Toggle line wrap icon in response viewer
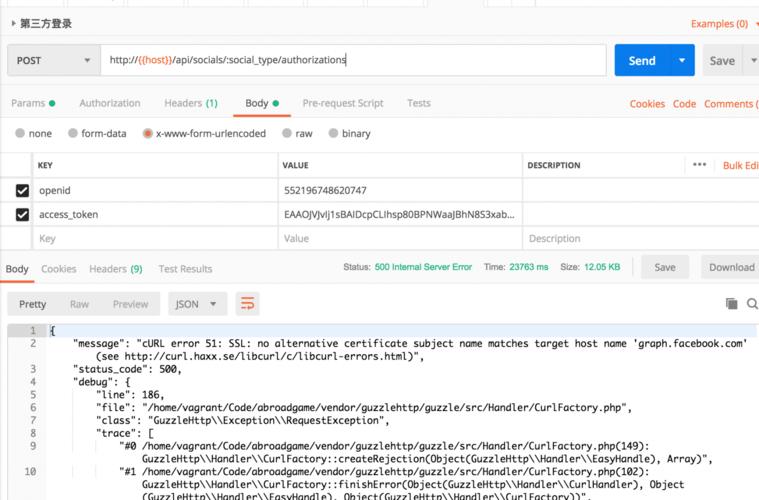Viewport: 759px width, 500px height. 248,303
